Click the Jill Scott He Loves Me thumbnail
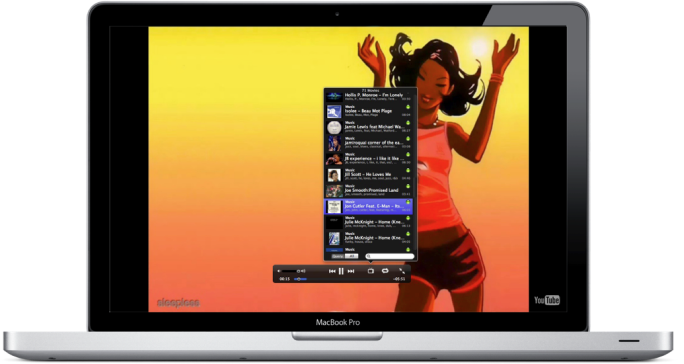 click(334, 175)
